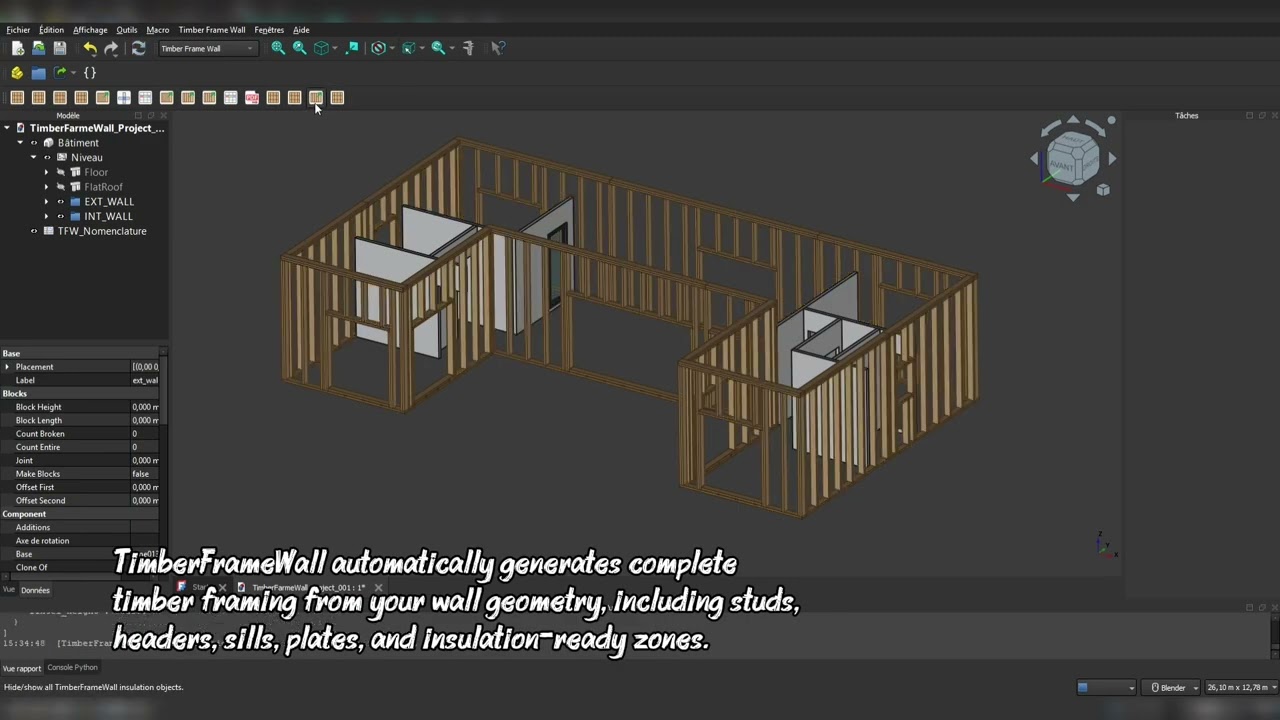
Task: Click the blue cross wall junction icon
Action: pos(124,98)
